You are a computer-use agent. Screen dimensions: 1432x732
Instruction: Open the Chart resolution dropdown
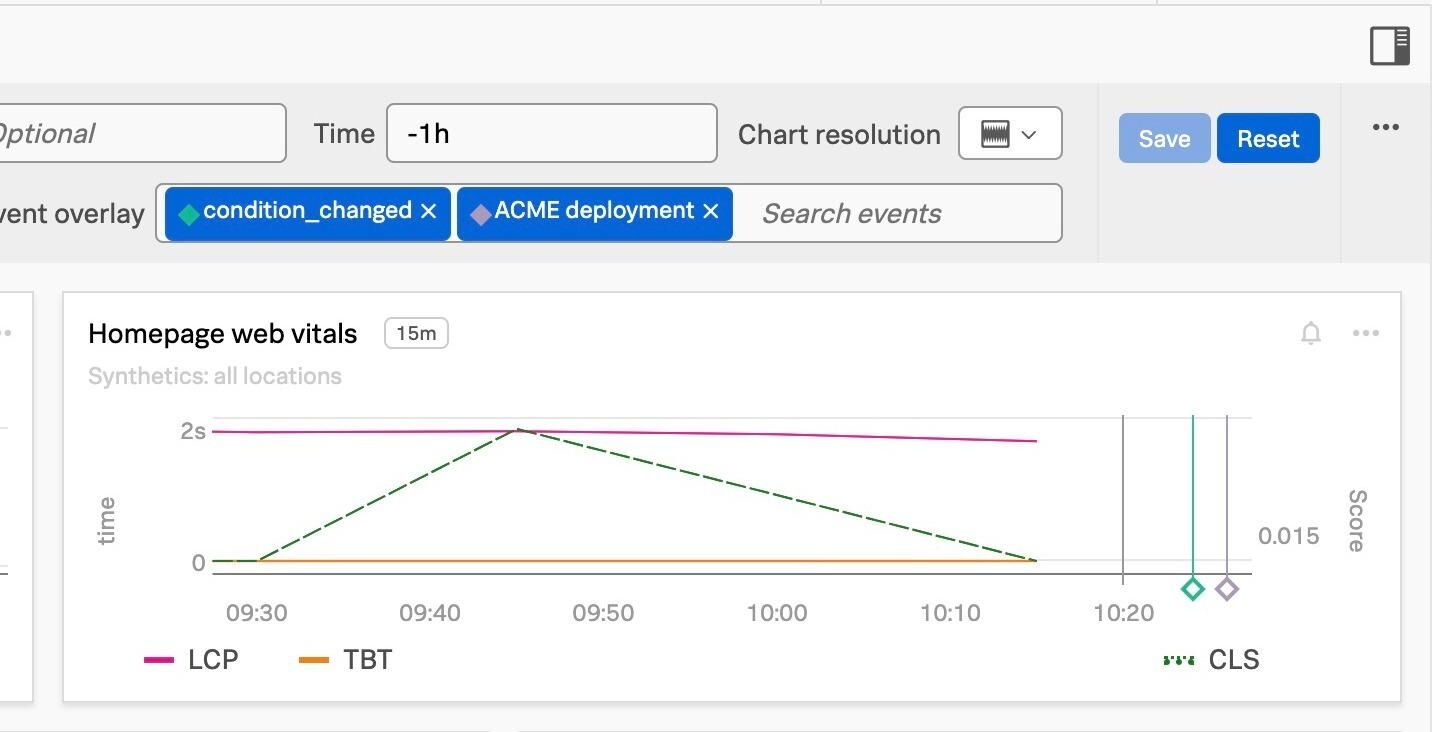tap(1009, 134)
